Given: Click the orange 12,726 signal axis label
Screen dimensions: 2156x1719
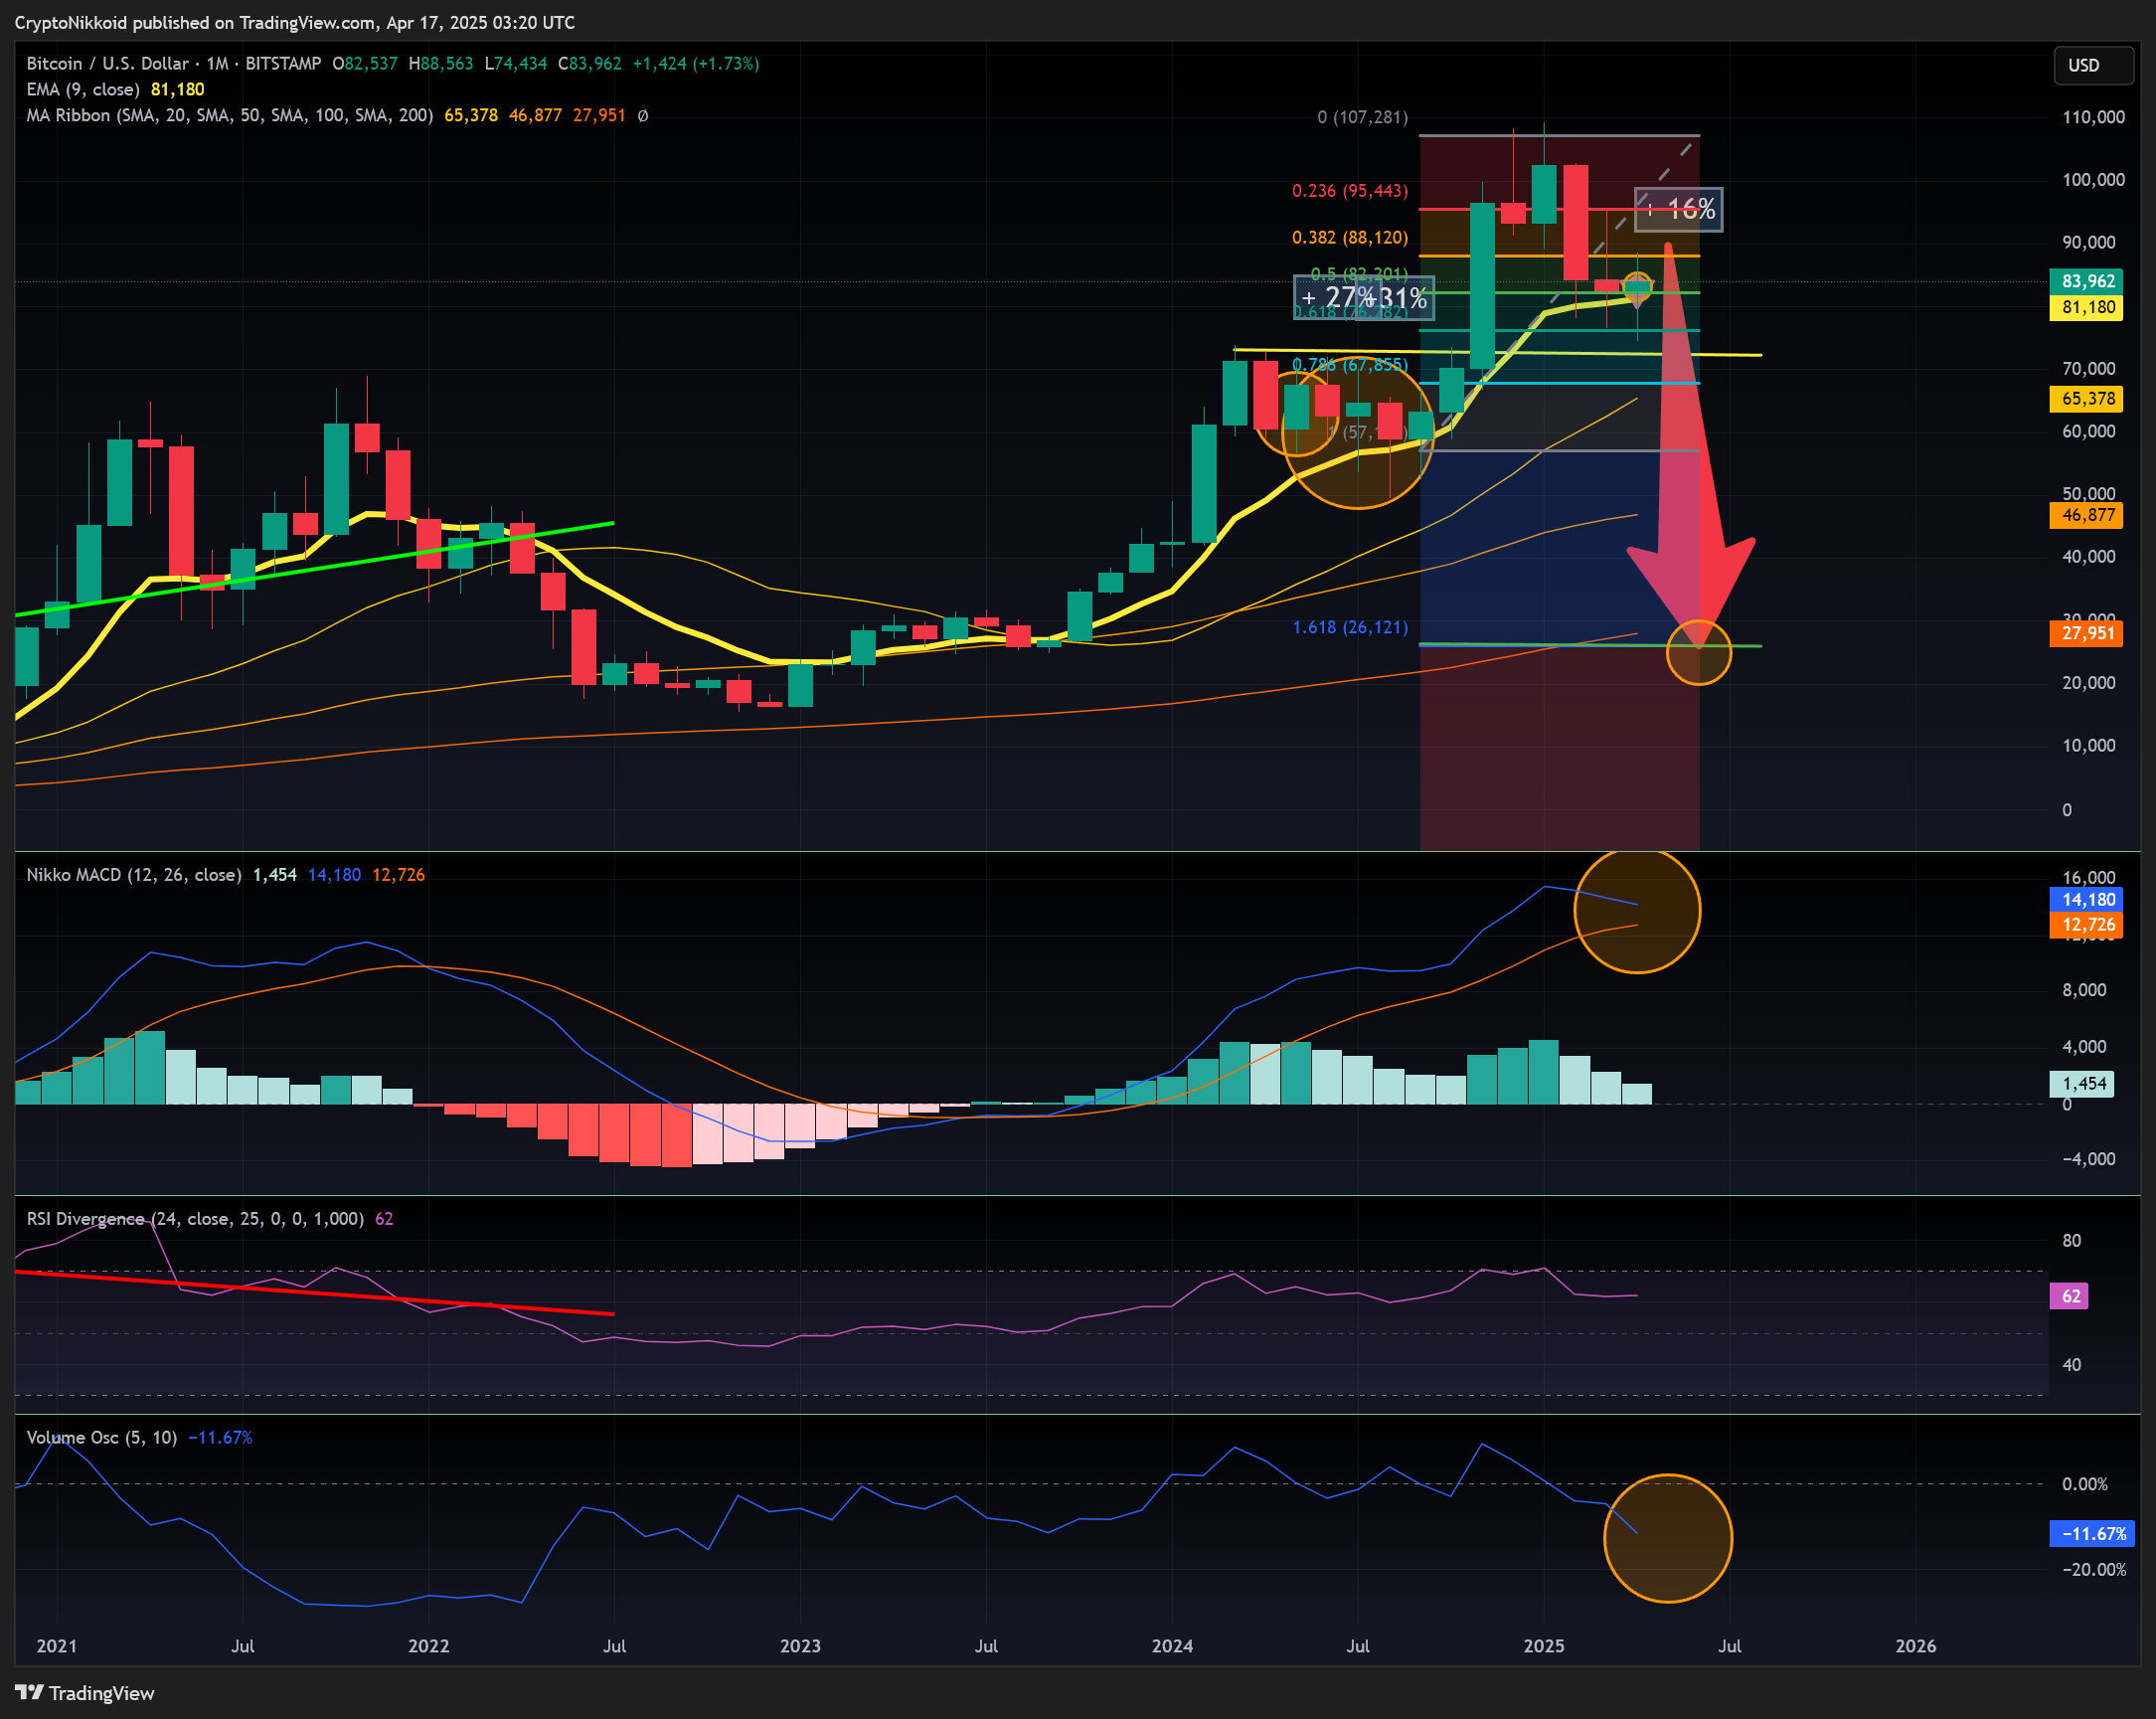Looking at the screenshot, I should point(2088,925).
